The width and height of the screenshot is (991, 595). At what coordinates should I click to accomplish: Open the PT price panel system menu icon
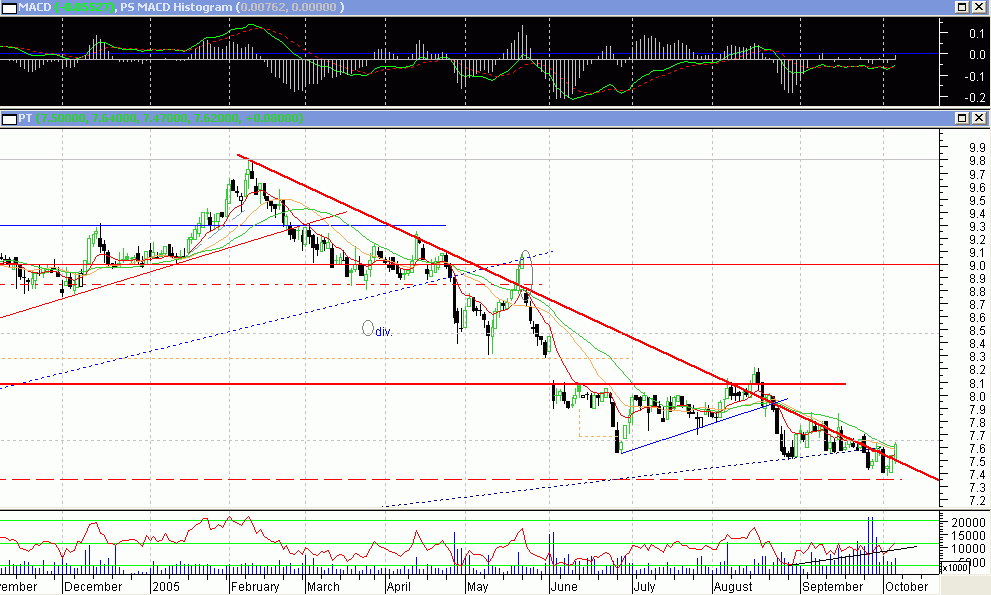point(9,118)
